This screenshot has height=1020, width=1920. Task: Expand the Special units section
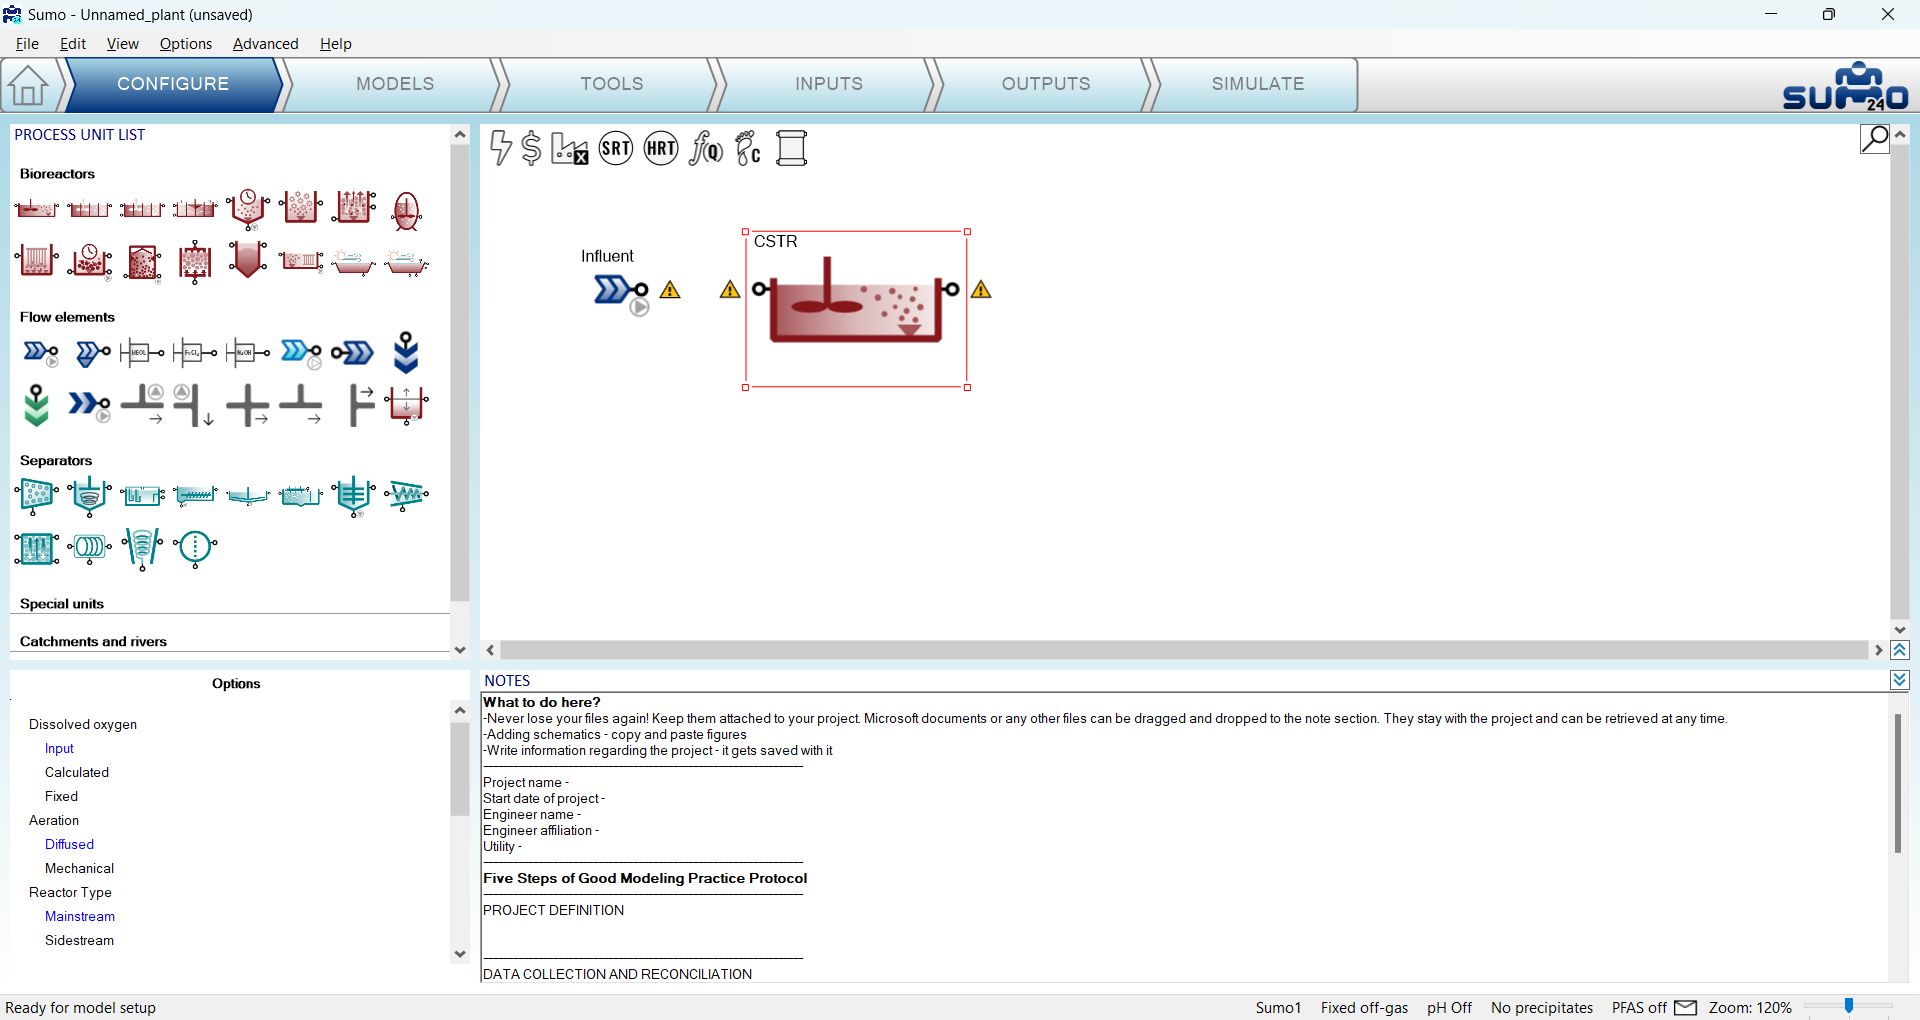coord(62,604)
